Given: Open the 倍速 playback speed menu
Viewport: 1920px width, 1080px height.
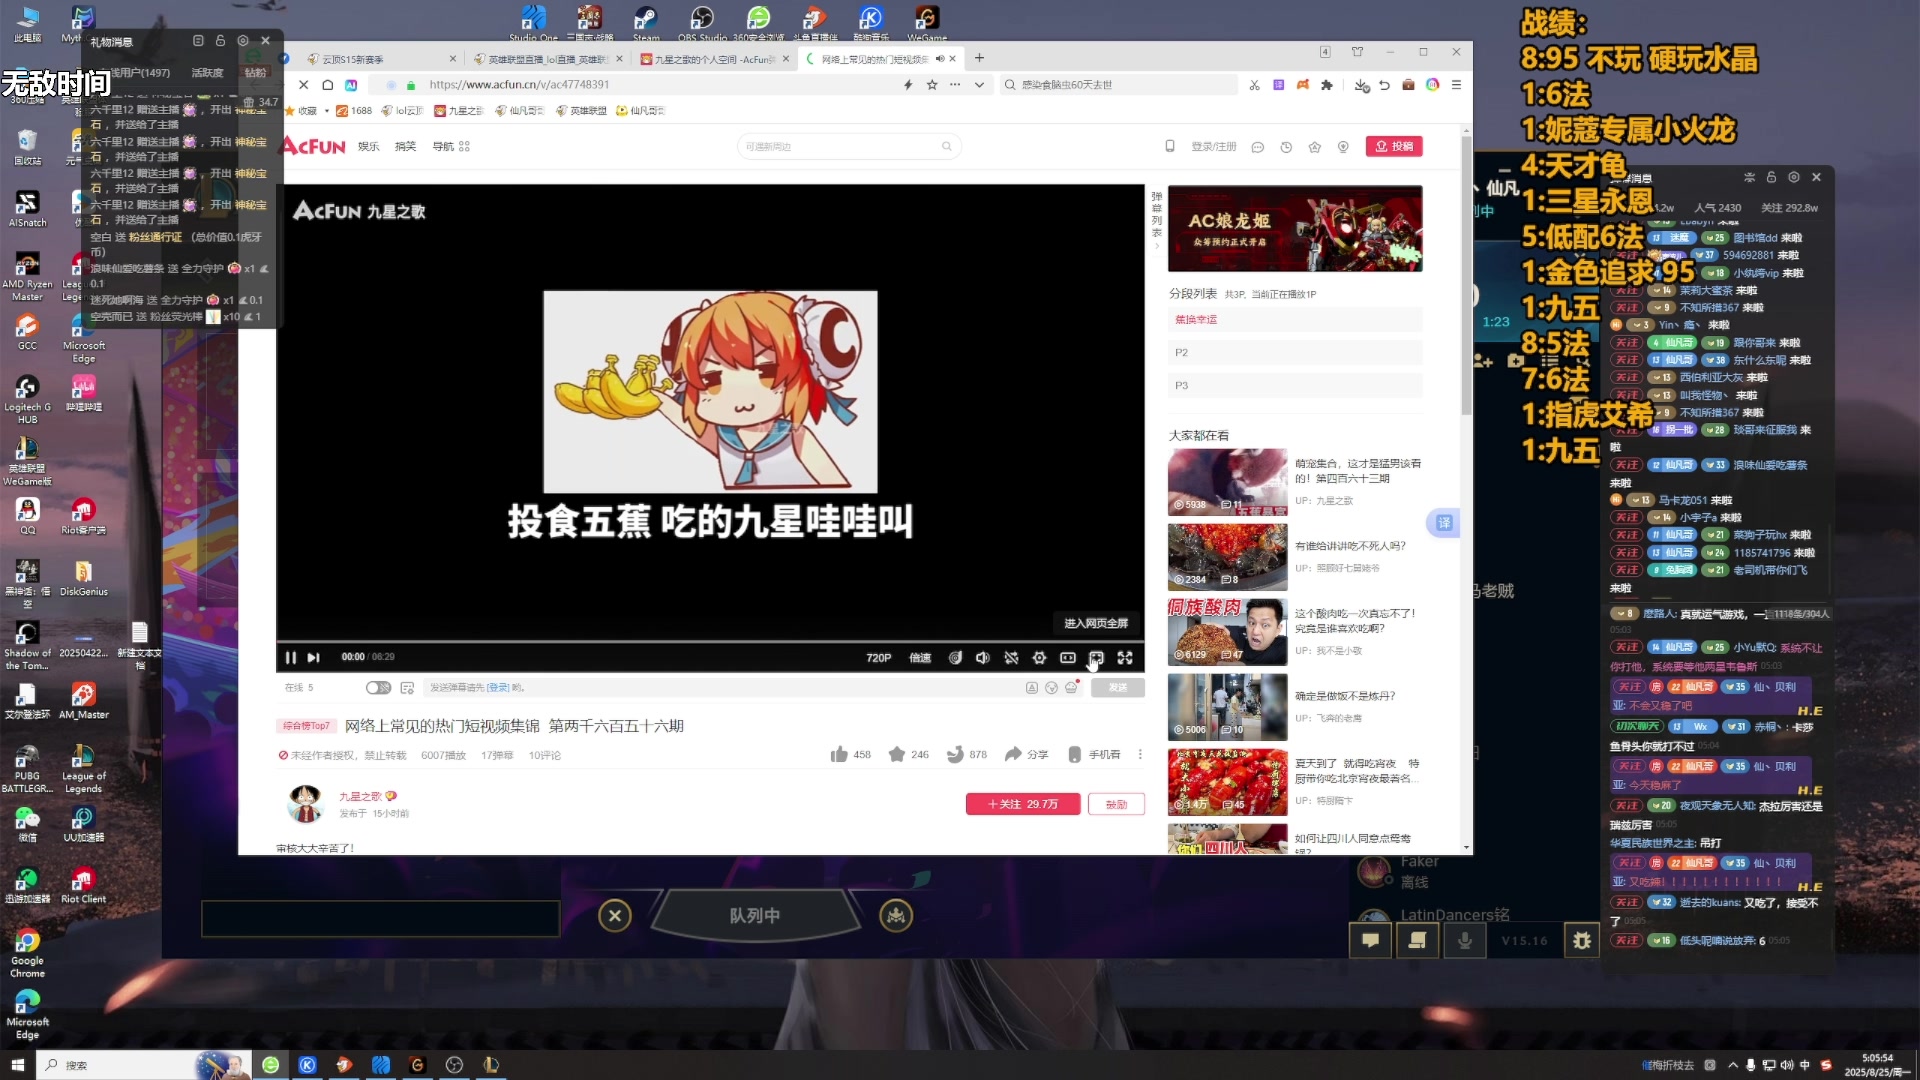Looking at the screenshot, I should pyautogui.click(x=920, y=657).
